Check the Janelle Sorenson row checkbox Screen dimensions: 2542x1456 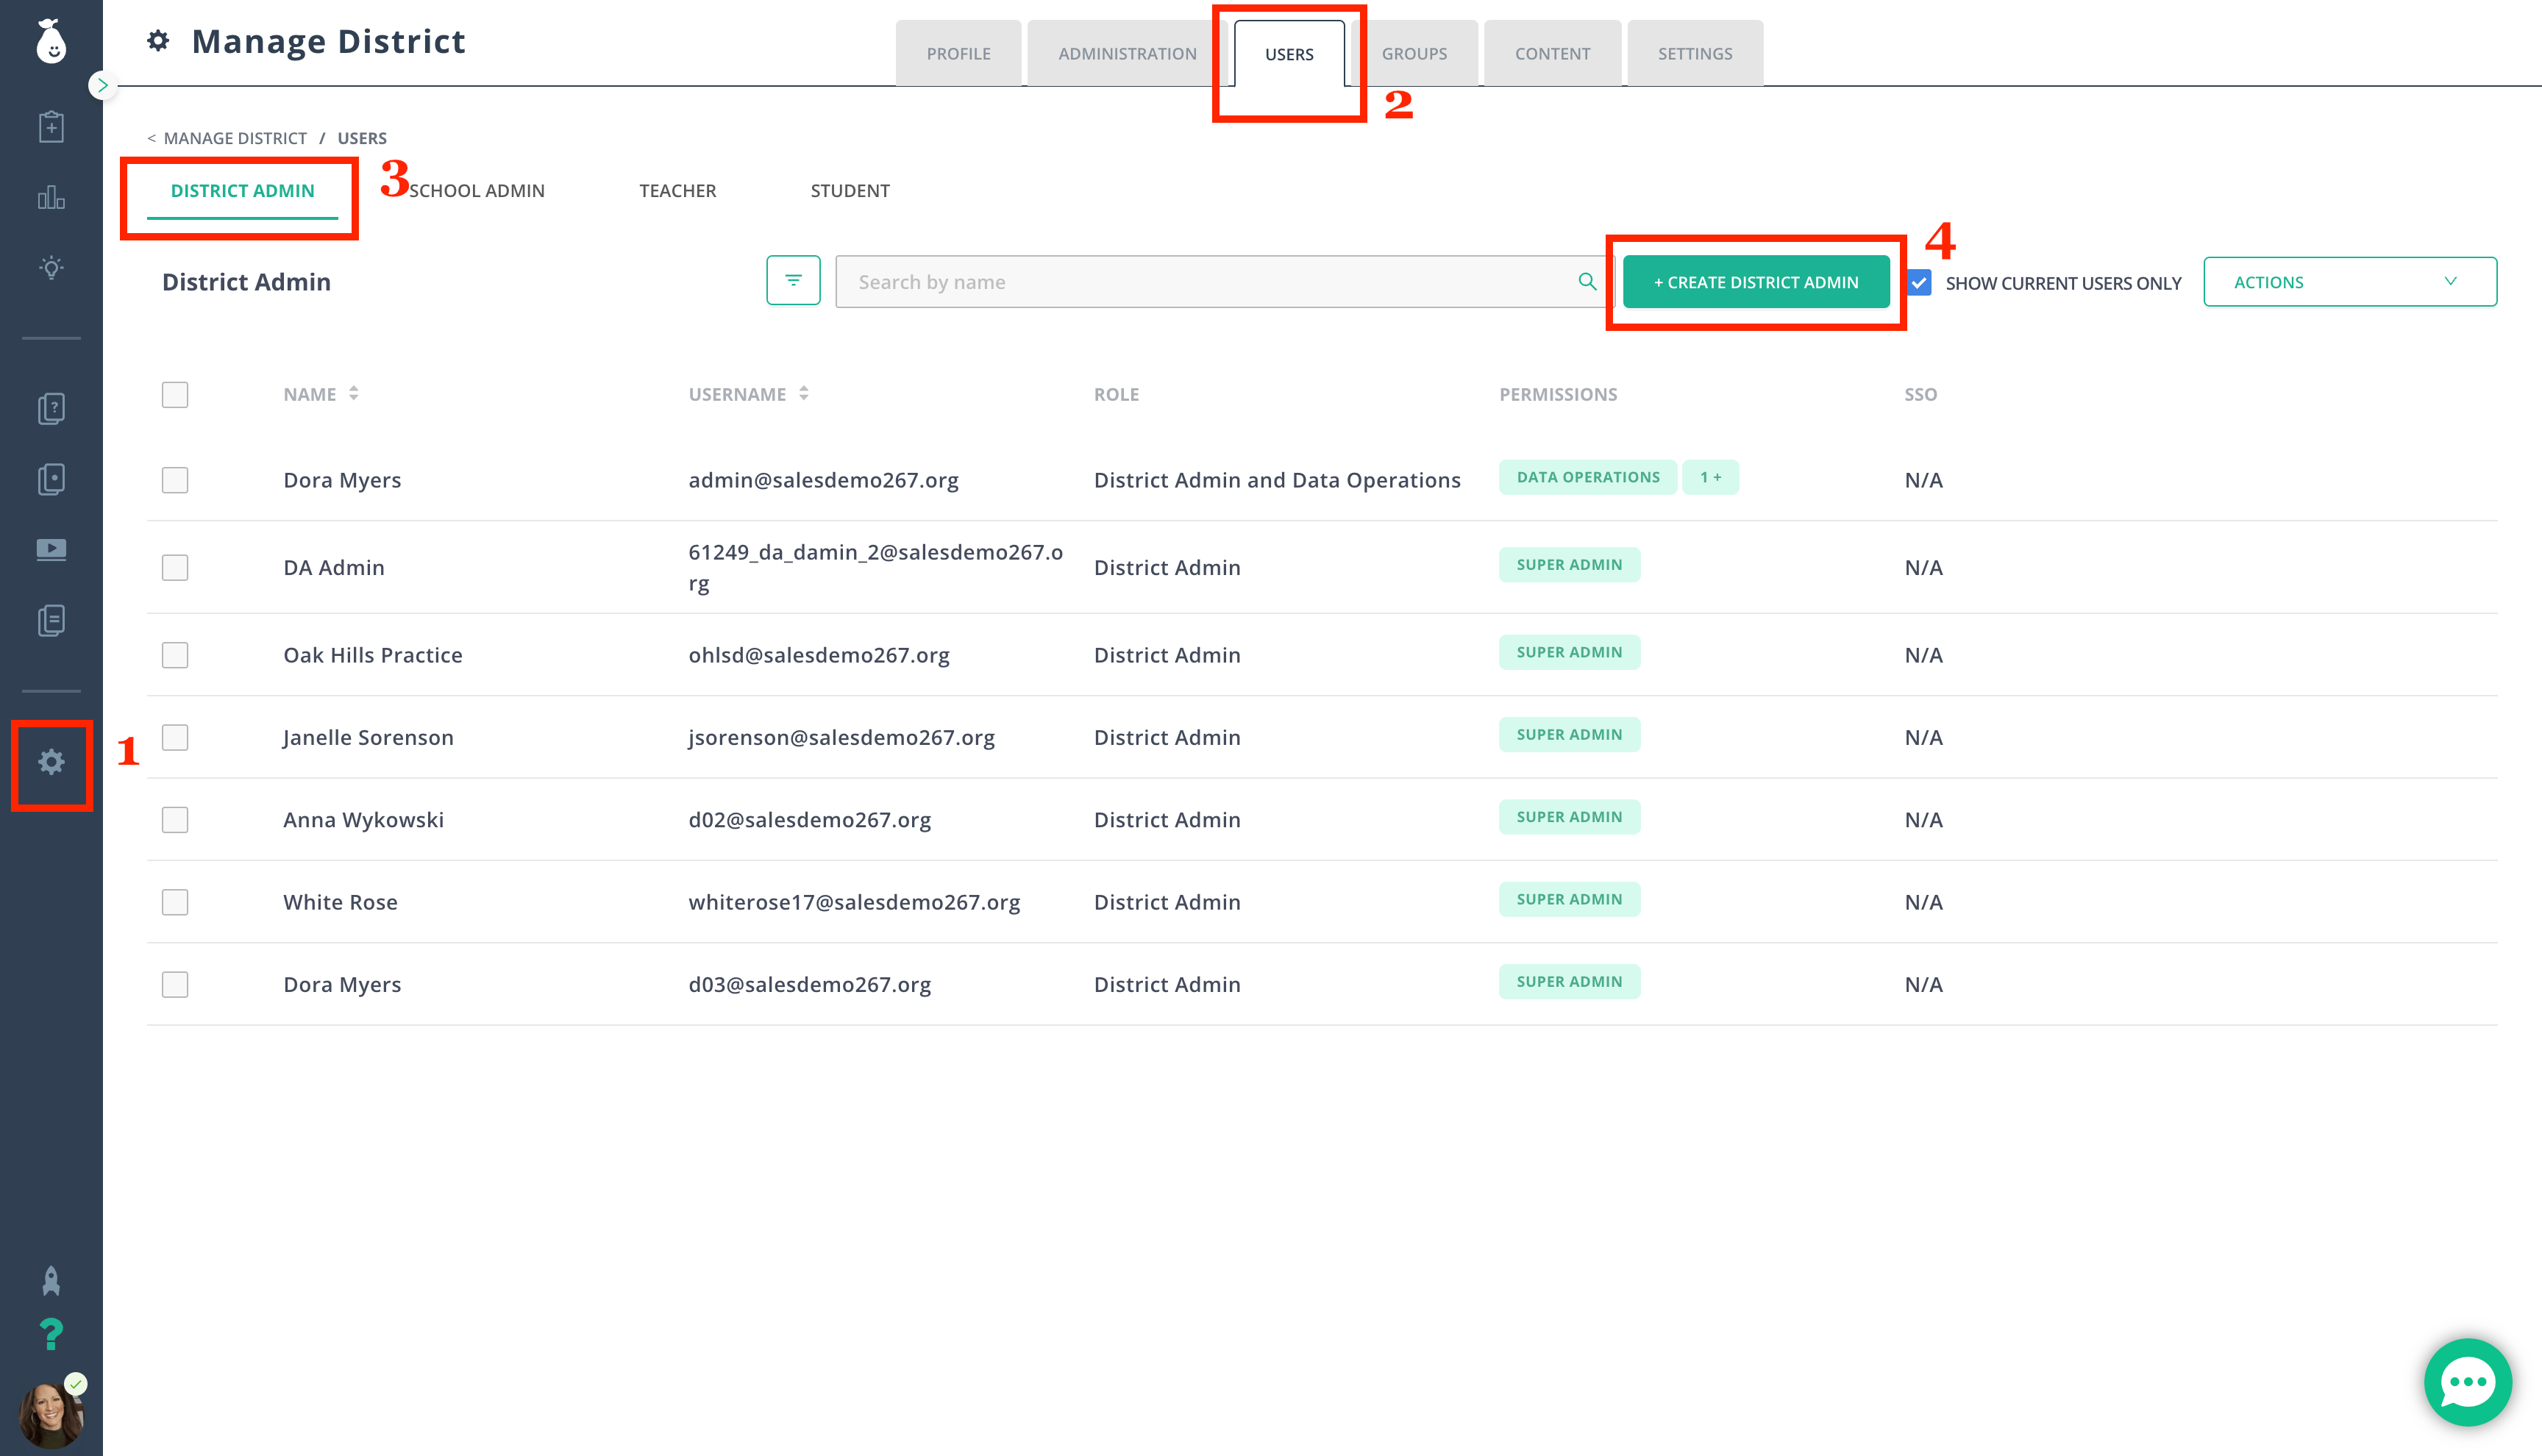pos(175,737)
